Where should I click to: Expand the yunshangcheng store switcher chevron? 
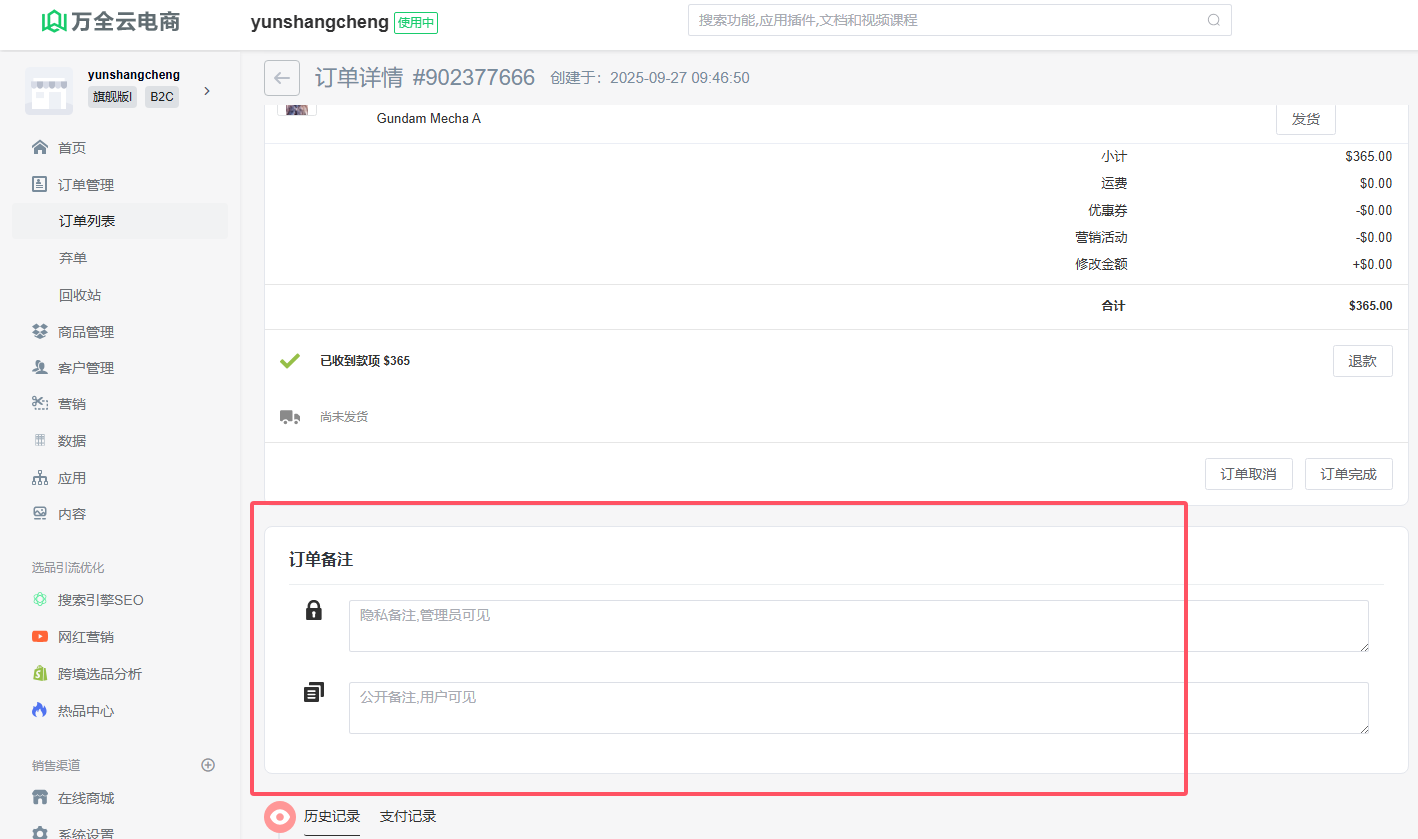pyautogui.click(x=207, y=91)
